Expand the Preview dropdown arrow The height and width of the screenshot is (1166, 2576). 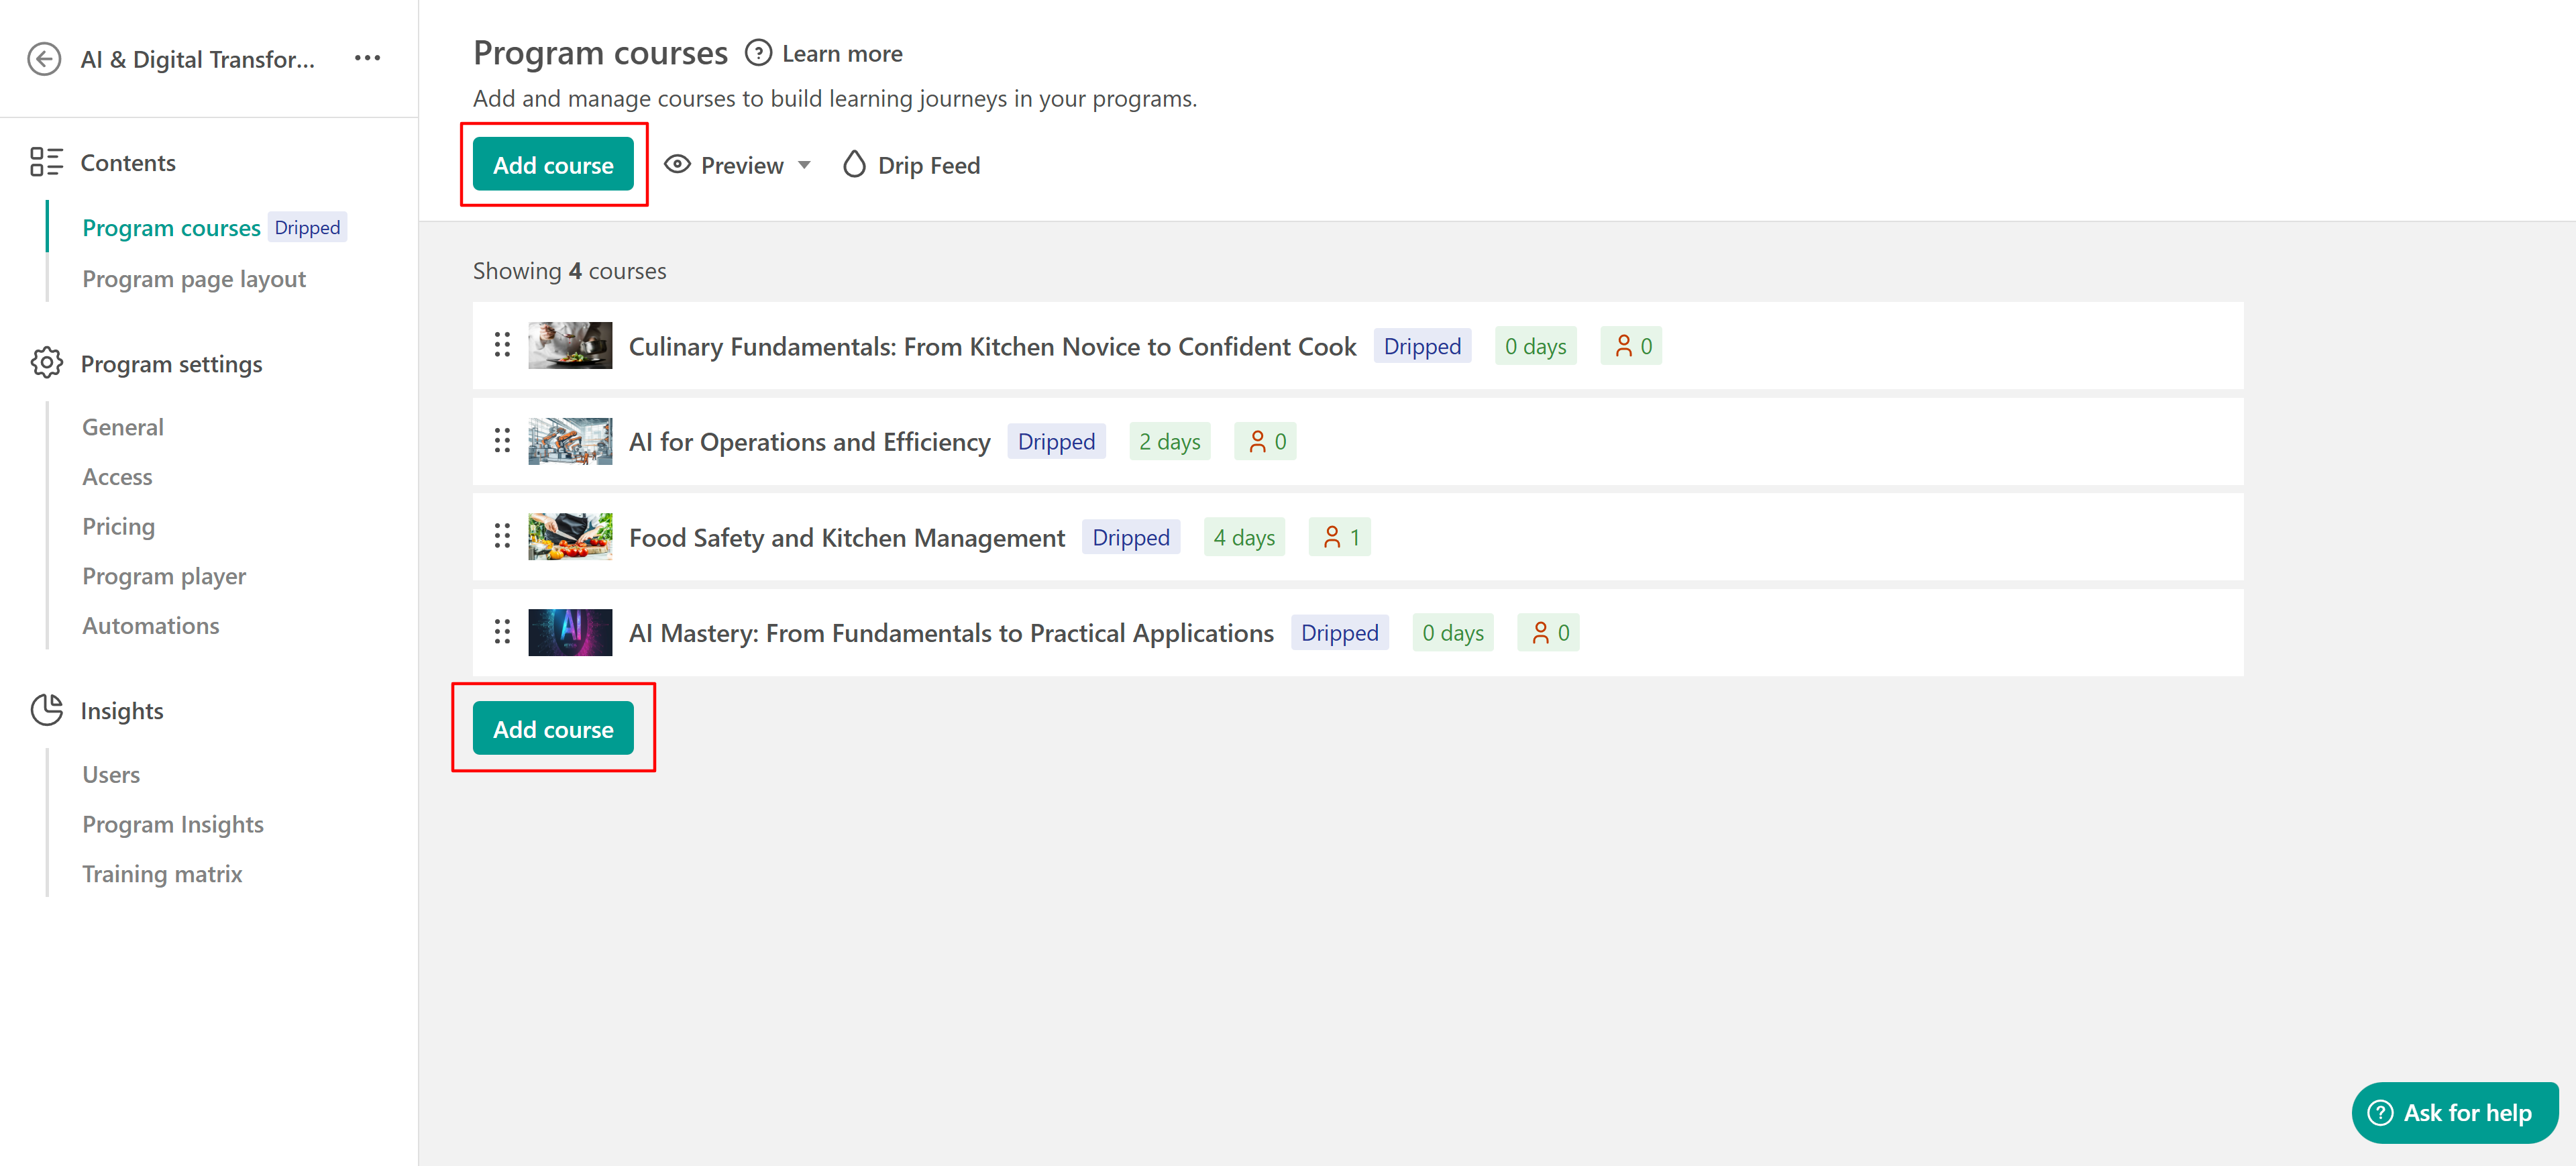pos(804,165)
